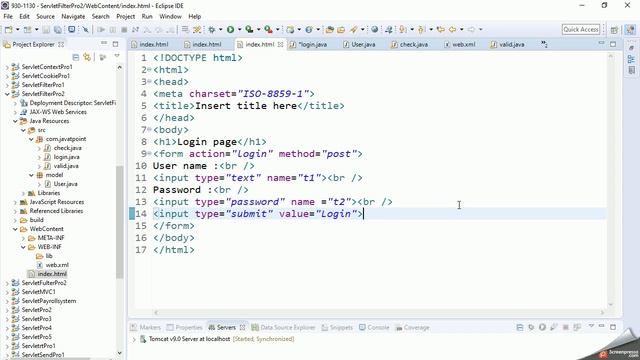The height and width of the screenshot is (360, 640).
Task: Open the Window menu
Action: 170,16
